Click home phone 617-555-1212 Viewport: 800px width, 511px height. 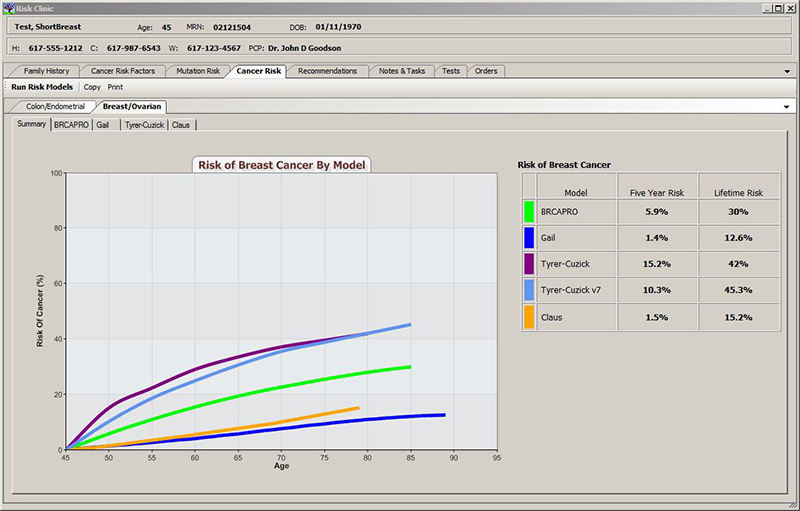pyautogui.click(x=55, y=48)
